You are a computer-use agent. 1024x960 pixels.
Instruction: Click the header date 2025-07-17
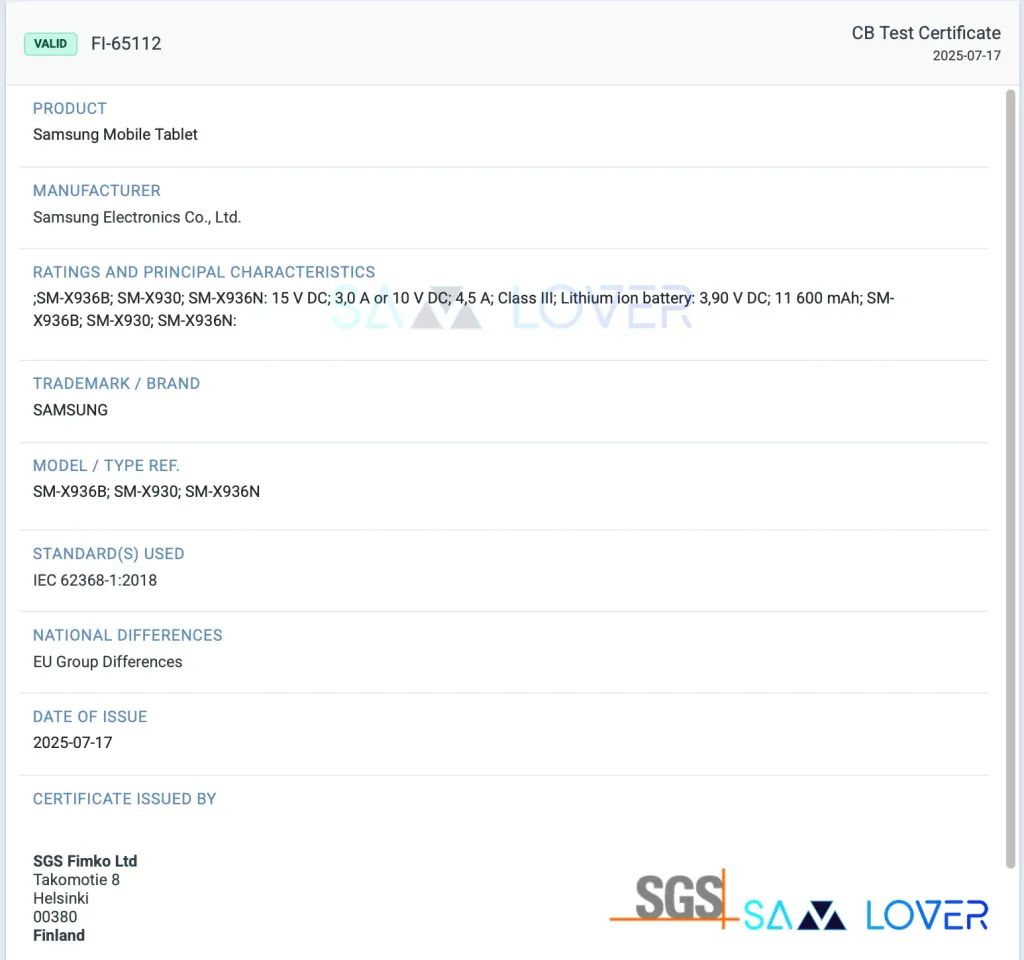pyautogui.click(x=967, y=56)
